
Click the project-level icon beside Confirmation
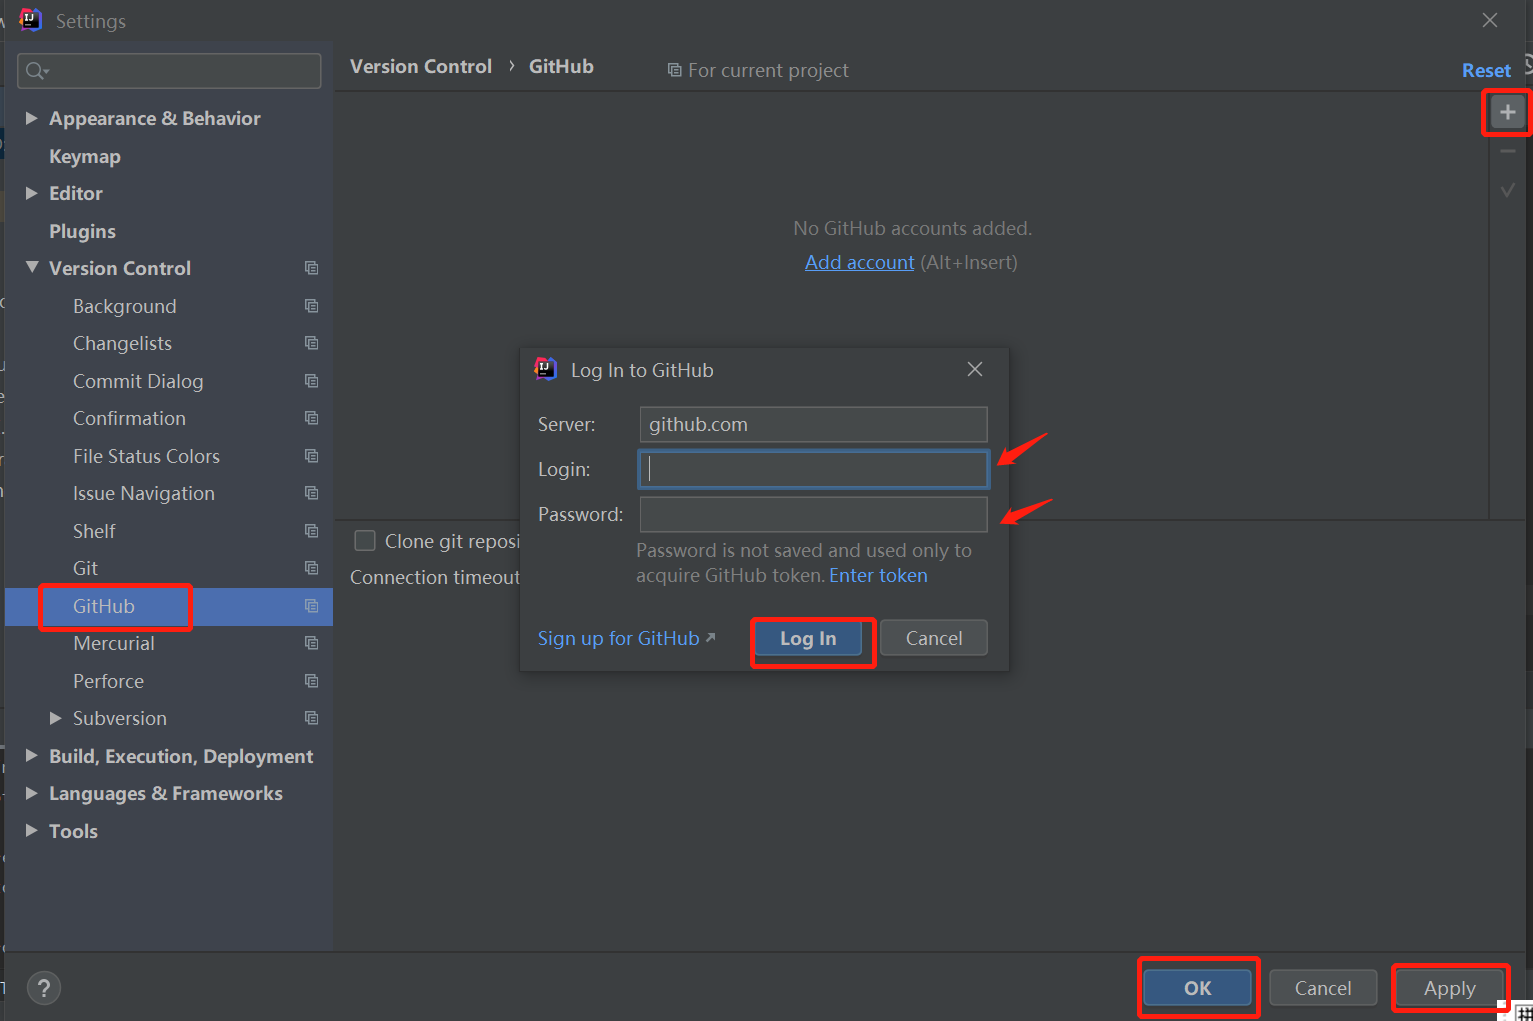(x=311, y=418)
